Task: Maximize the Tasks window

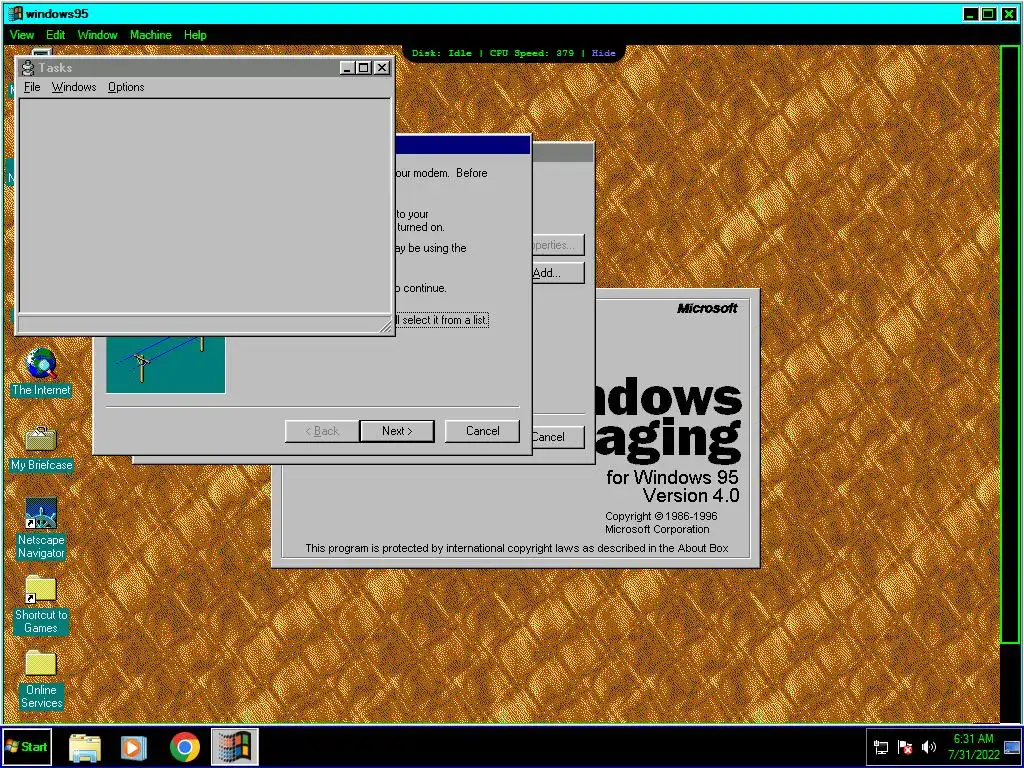Action: (x=364, y=67)
